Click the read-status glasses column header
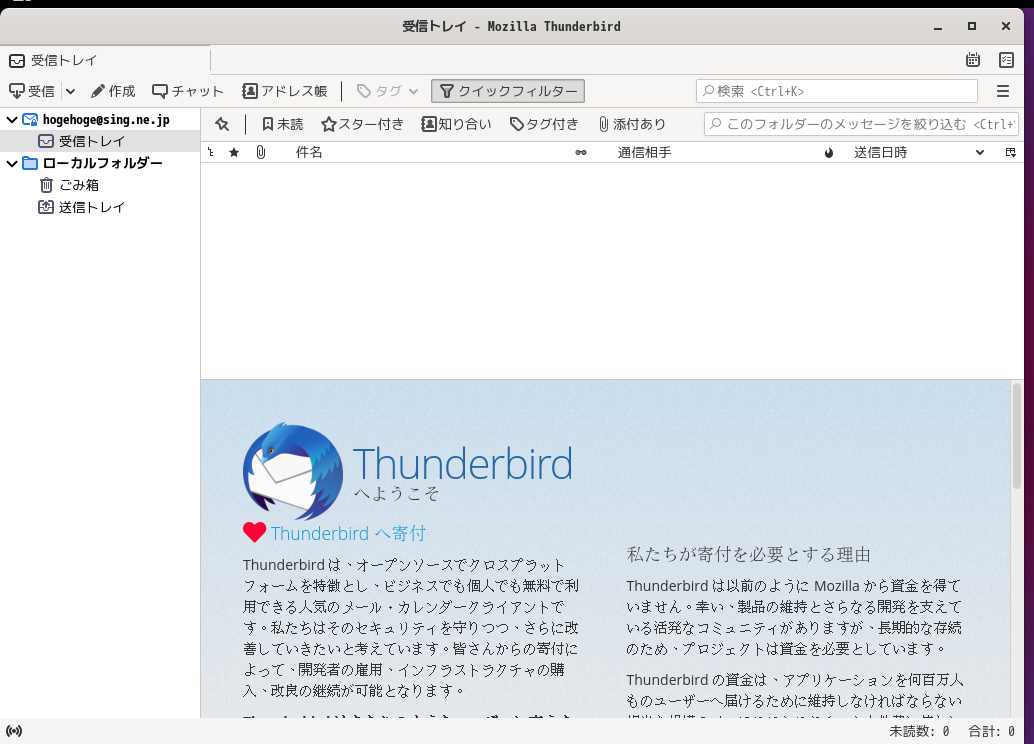1034x744 pixels. [580, 152]
